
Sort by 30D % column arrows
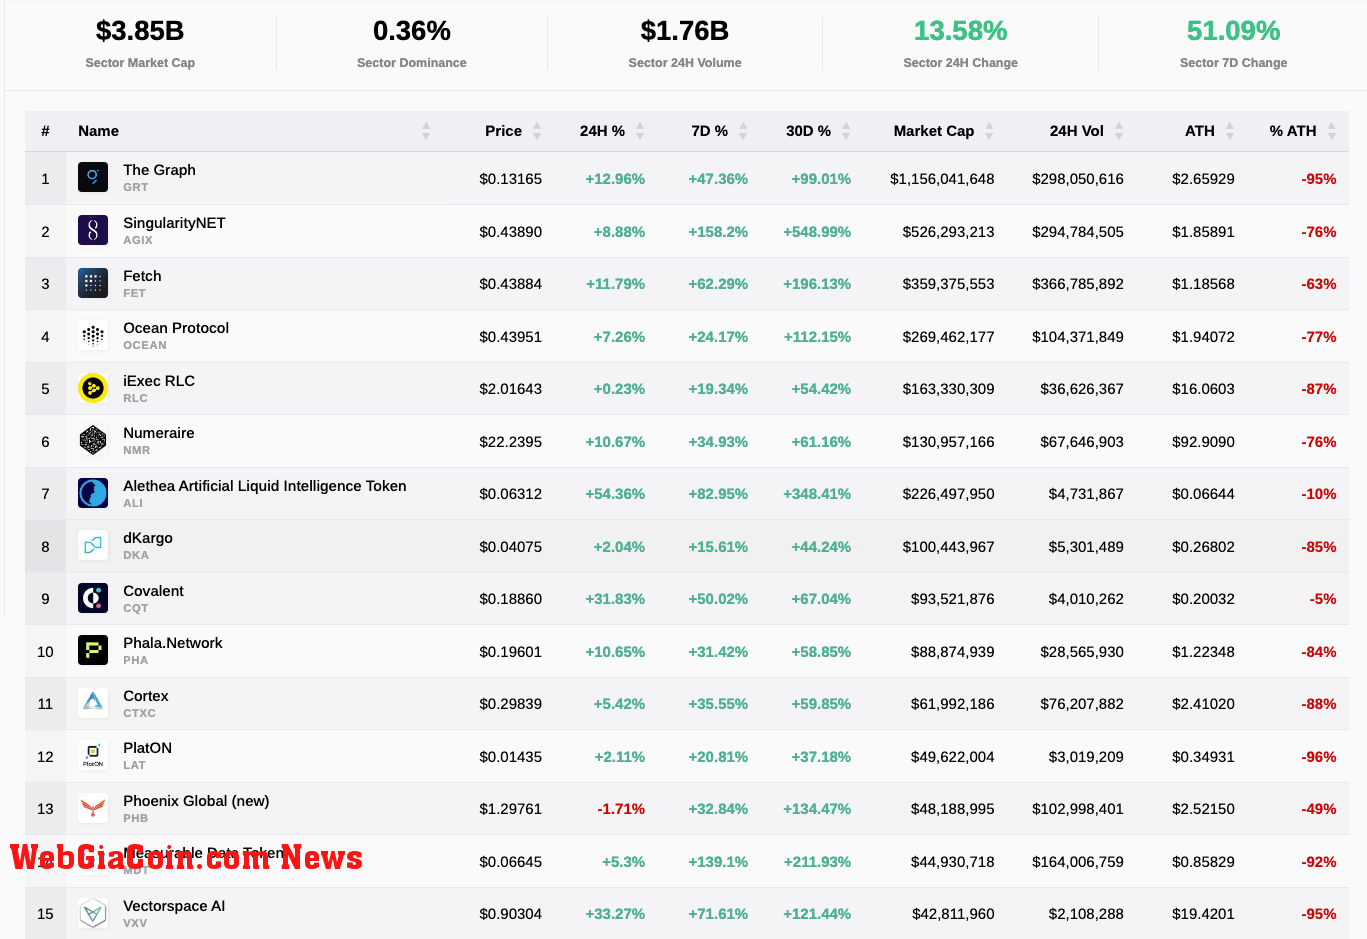pyautogui.click(x=846, y=131)
